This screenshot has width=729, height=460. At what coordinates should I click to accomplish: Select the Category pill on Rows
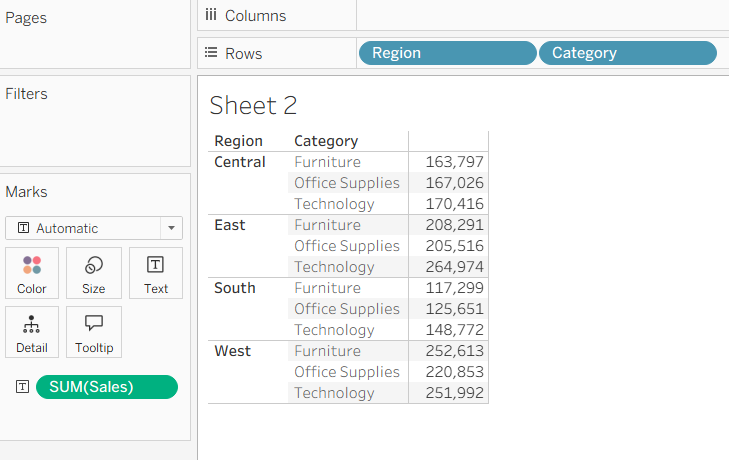point(627,53)
